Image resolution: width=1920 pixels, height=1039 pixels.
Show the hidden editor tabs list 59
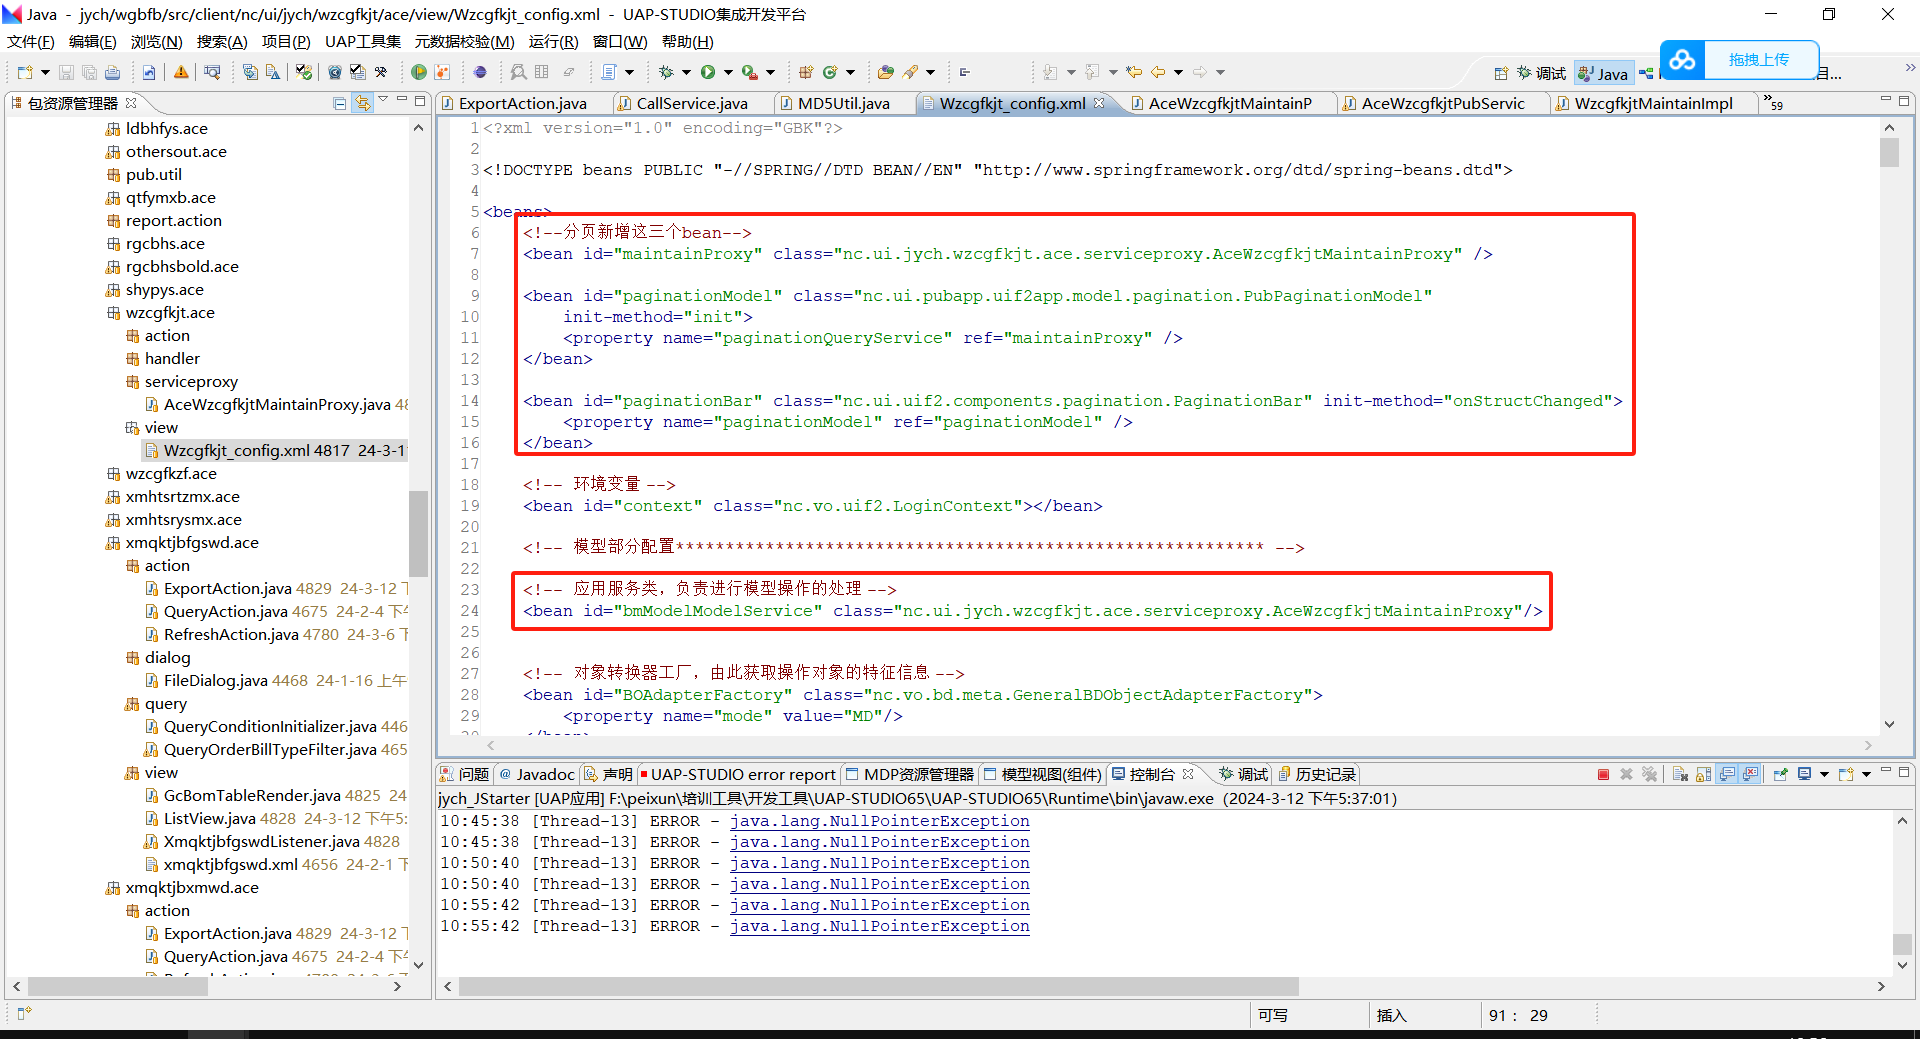(x=1773, y=103)
